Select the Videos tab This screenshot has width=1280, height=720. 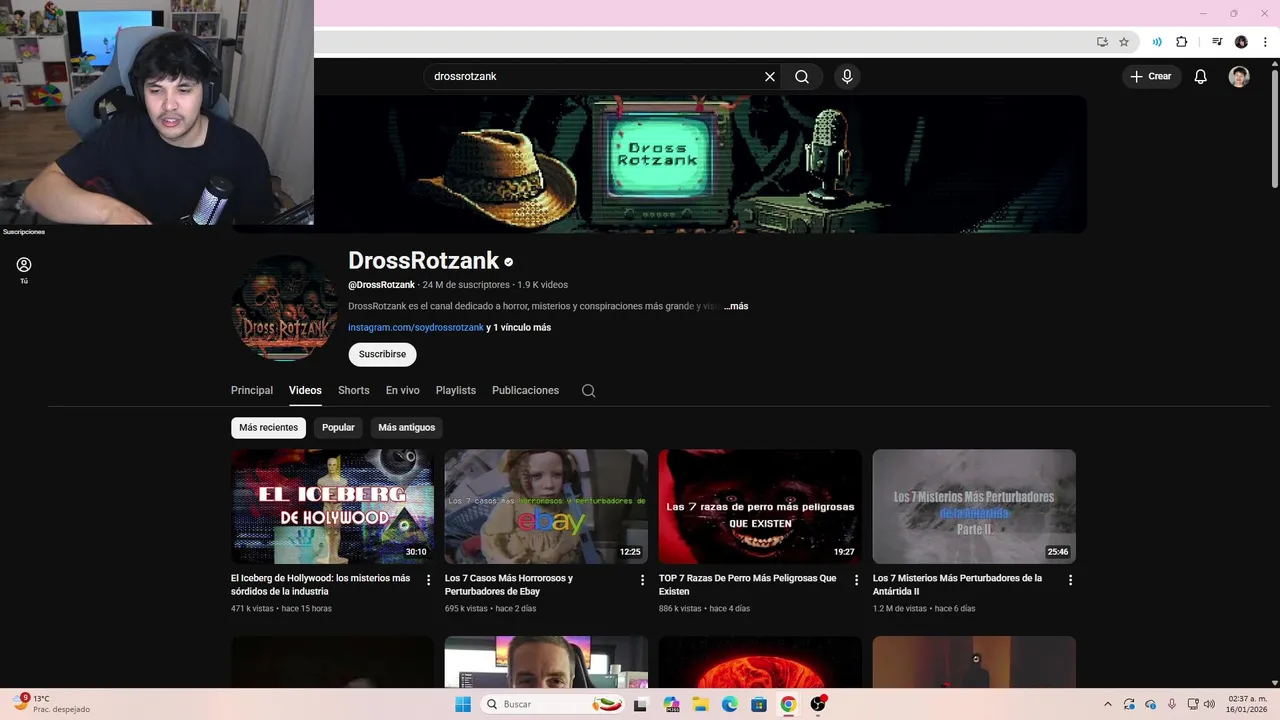(305, 390)
